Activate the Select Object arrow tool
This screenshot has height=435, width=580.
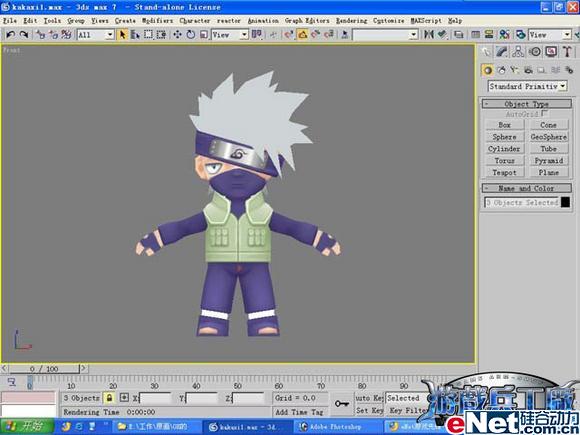(x=122, y=35)
